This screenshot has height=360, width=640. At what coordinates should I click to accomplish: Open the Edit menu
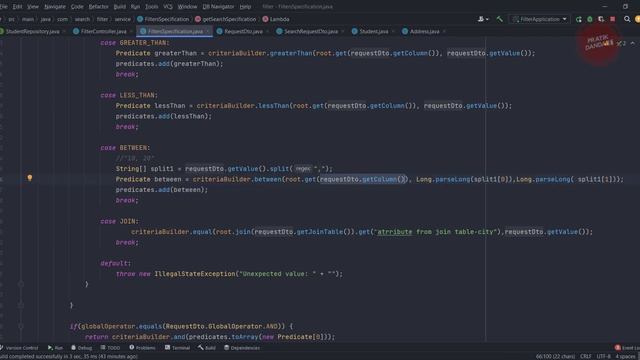(x=17, y=7)
